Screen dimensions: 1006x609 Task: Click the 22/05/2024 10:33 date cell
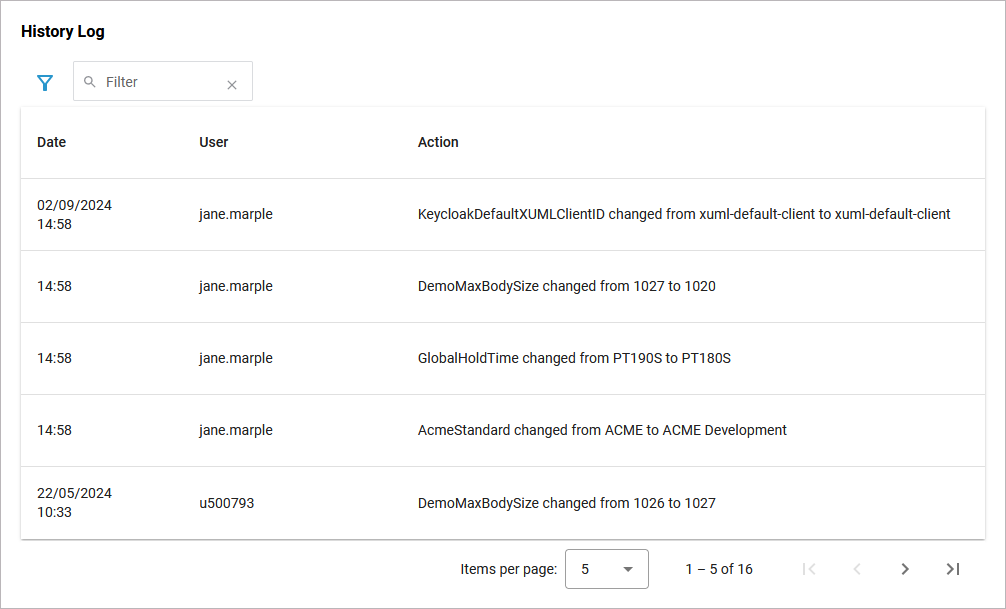click(74, 503)
